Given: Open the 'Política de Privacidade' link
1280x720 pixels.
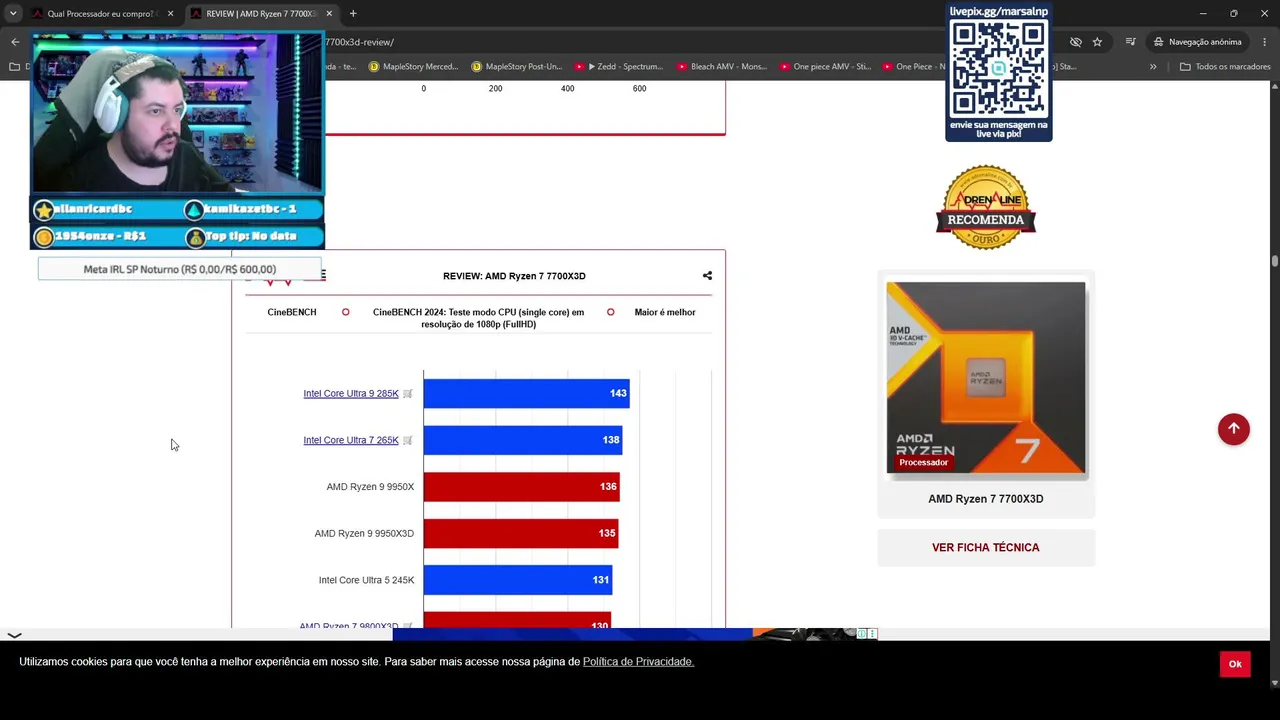Looking at the screenshot, I should (638, 662).
